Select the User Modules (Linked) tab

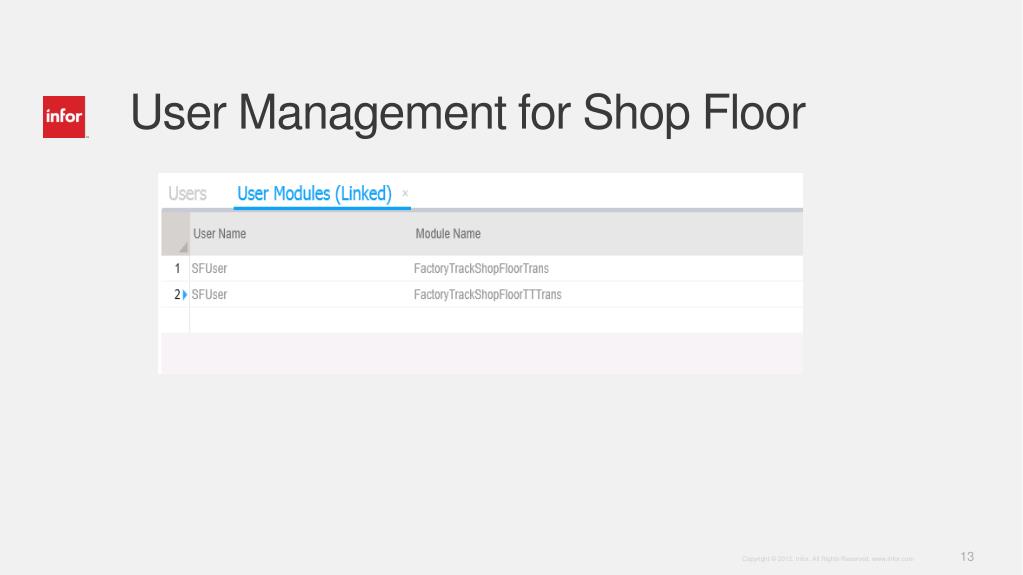coord(314,193)
